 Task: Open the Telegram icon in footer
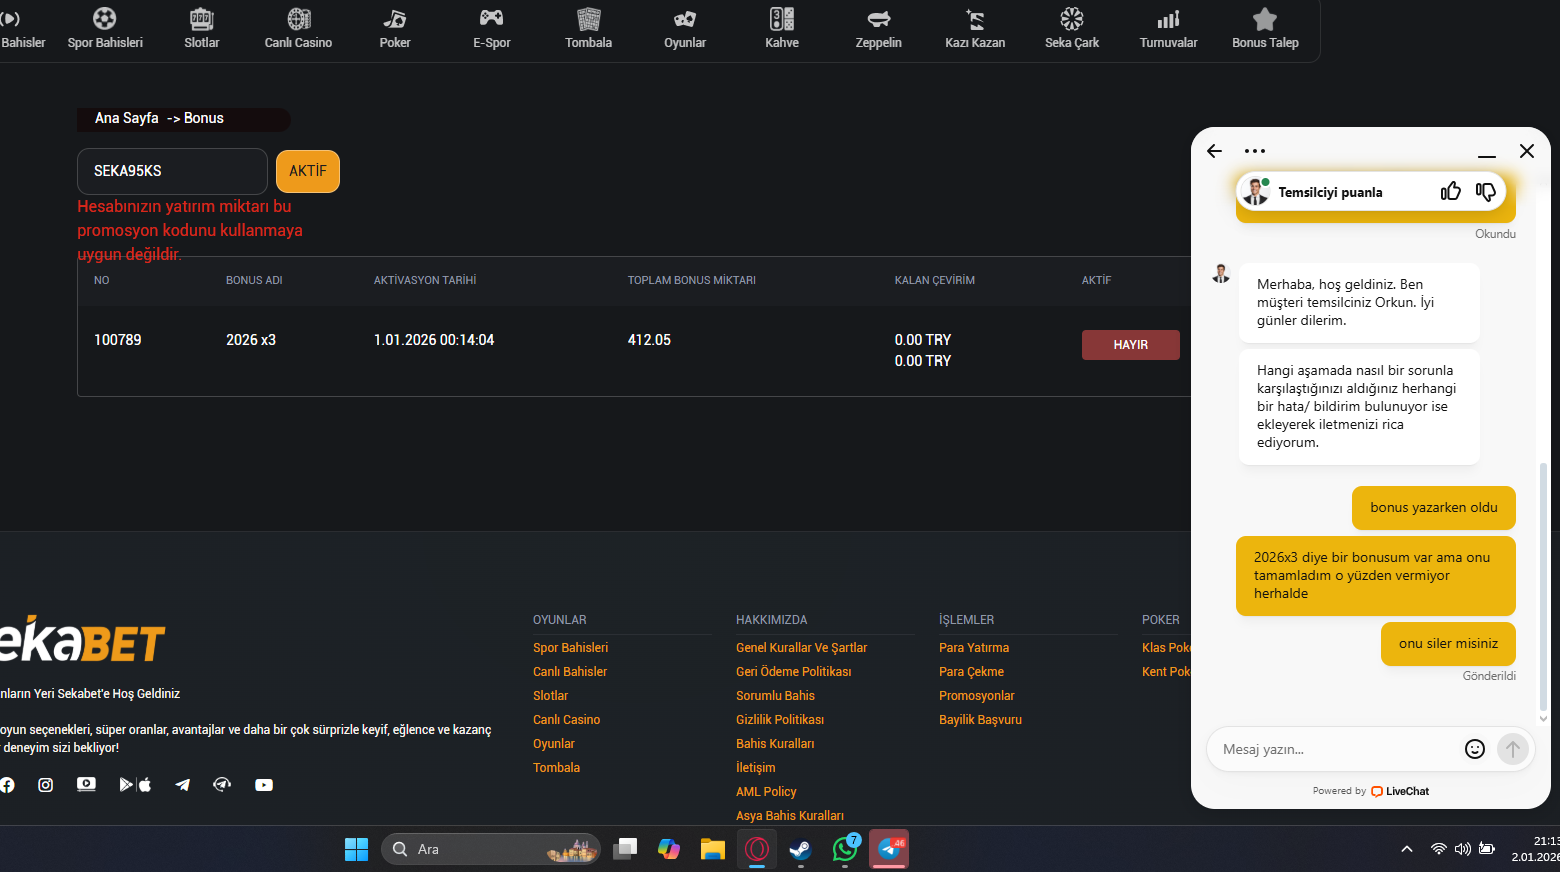[182, 785]
